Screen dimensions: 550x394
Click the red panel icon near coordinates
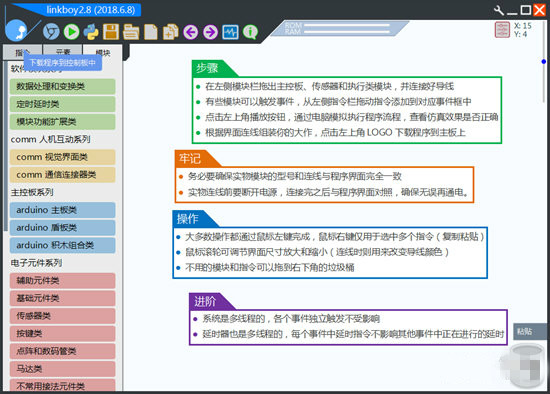point(502,30)
